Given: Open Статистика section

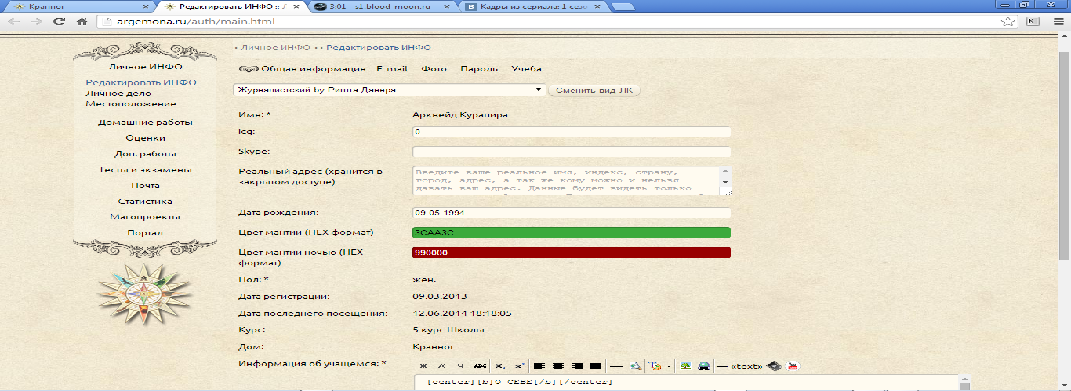Looking at the screenshot, I should coord(145,201).
